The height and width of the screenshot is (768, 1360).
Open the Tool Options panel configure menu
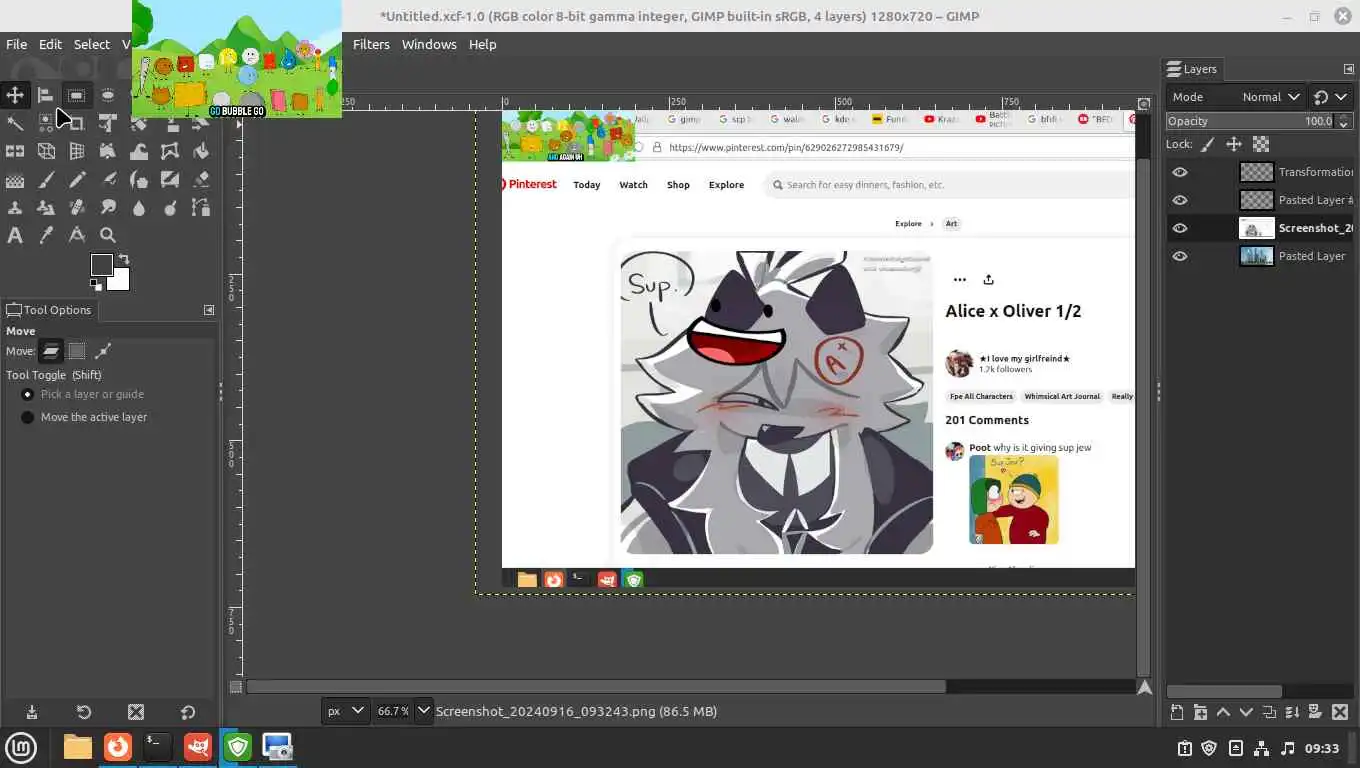click(209, 310)
